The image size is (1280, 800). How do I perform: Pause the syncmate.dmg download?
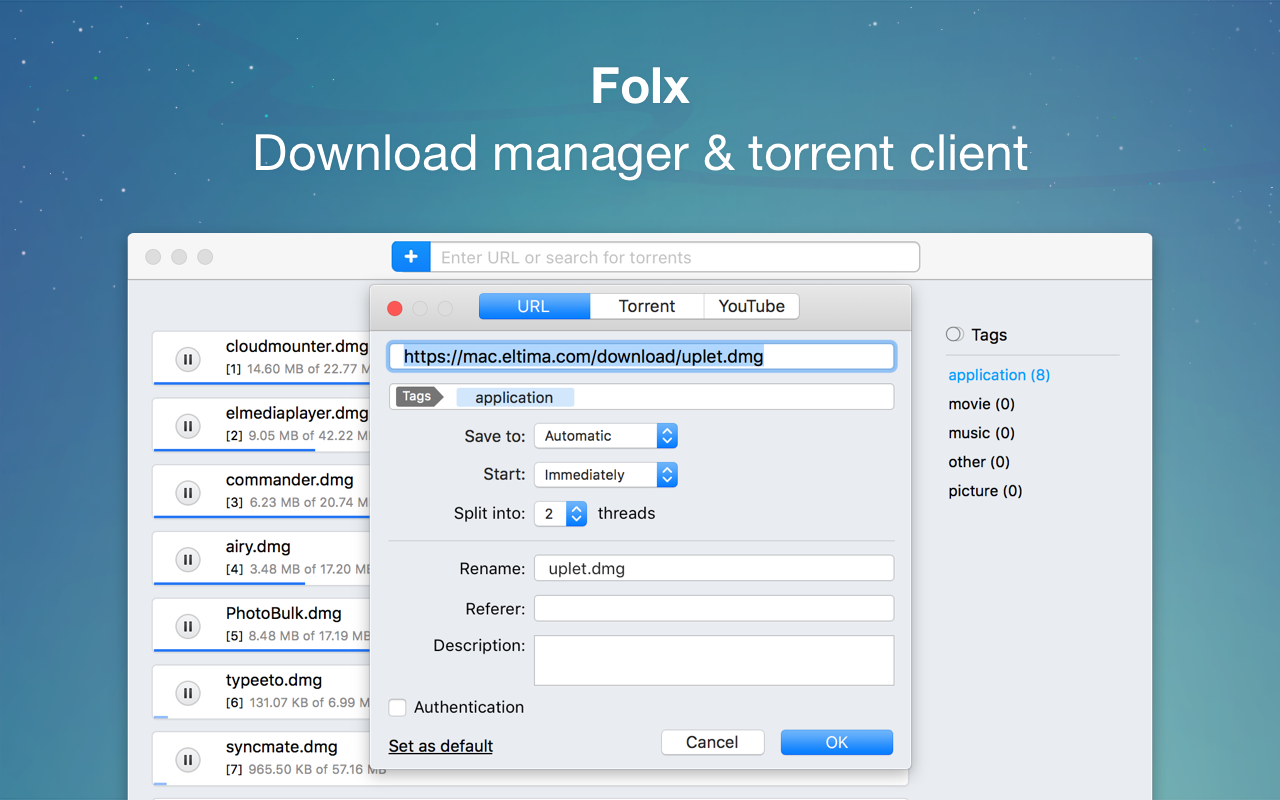click(187, 760)
